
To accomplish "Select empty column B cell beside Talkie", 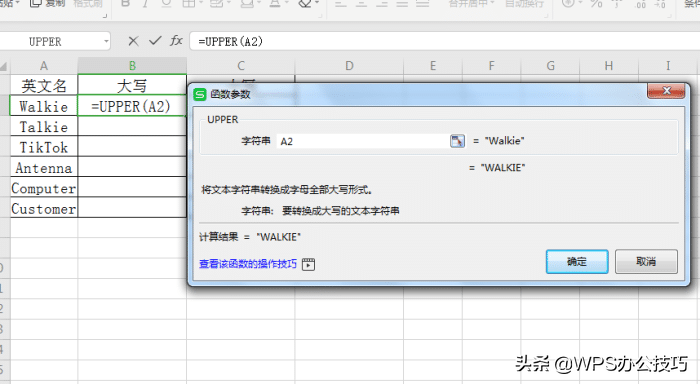I will tap(132, 126).
